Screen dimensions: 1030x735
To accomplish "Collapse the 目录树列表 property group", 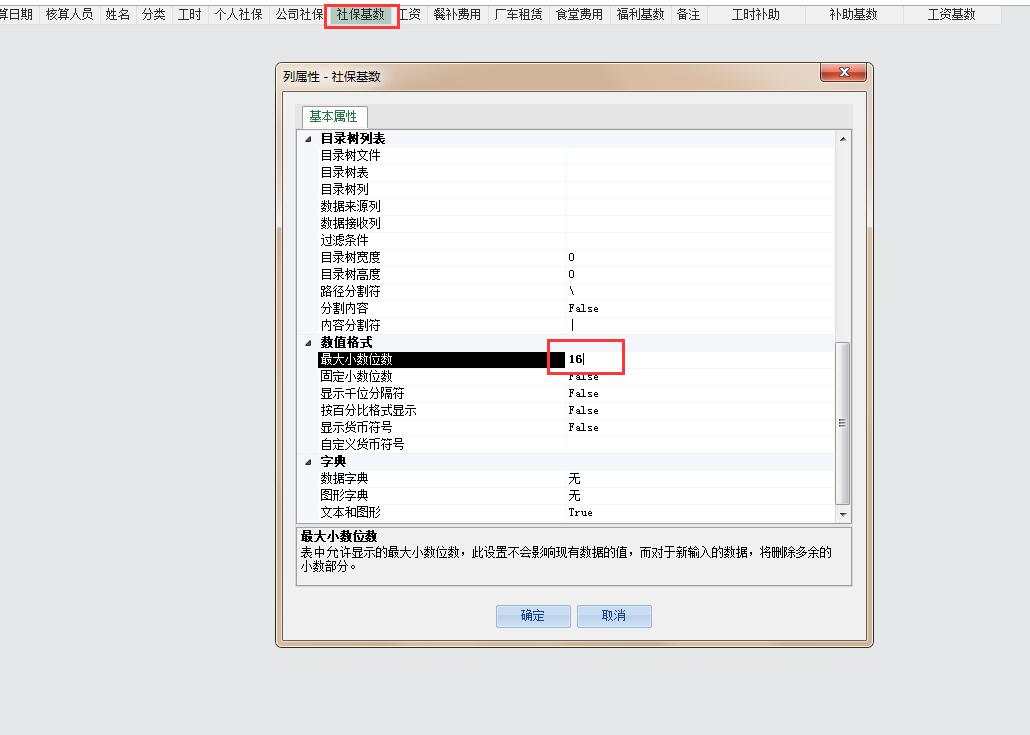I will click(308, 139).
